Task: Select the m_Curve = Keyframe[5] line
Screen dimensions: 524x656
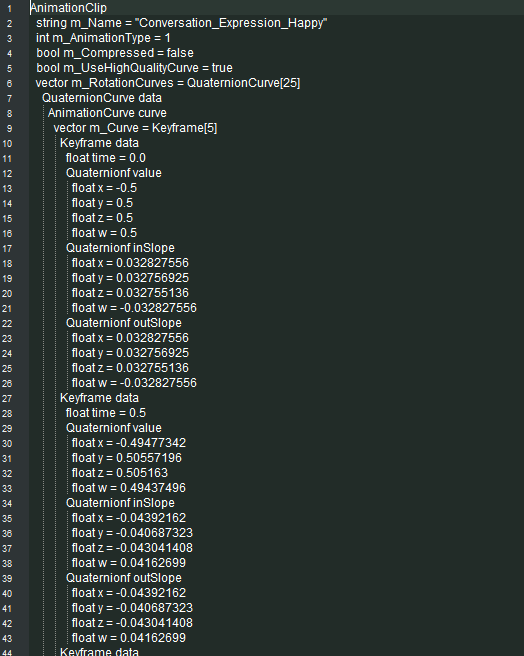Action: coord(135,128)
